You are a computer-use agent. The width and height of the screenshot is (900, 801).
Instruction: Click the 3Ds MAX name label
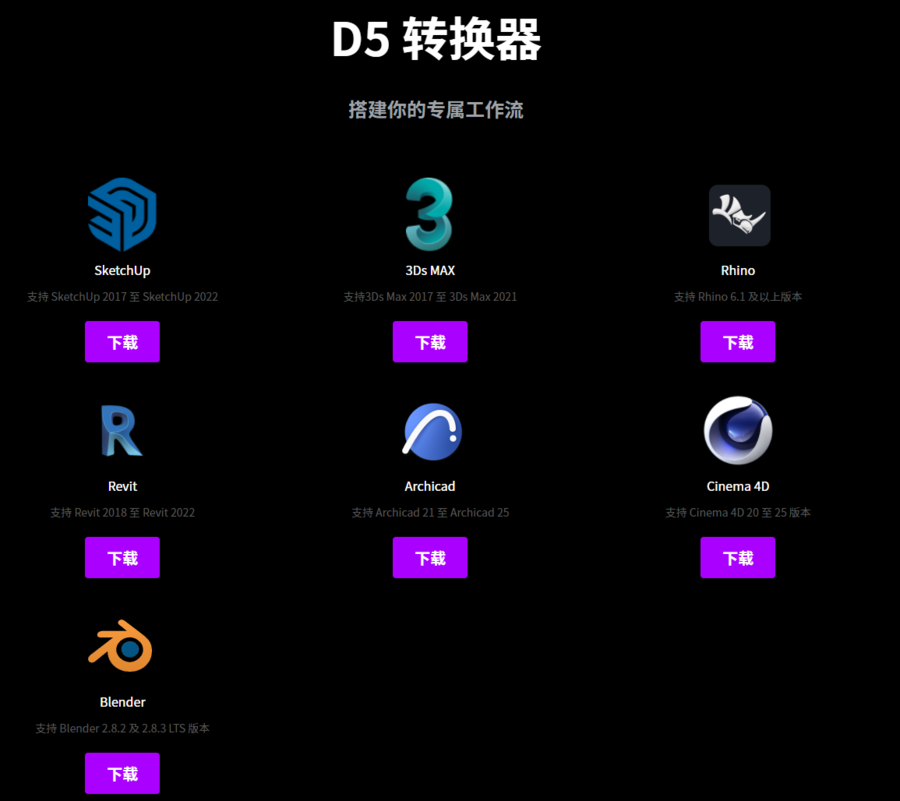[x=430, y=270]
